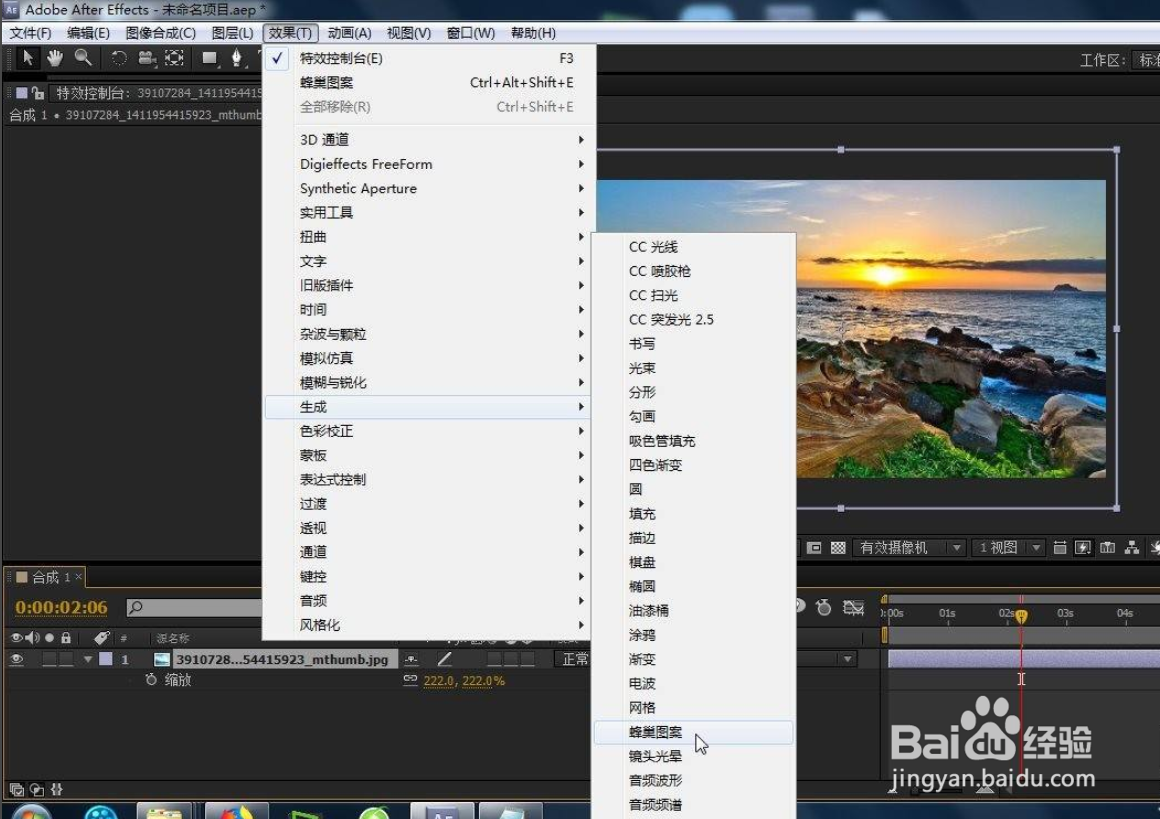Toggle transparency grid in viewer
The width and height of the screenshot is (1160, 819).
click(838, 547)
